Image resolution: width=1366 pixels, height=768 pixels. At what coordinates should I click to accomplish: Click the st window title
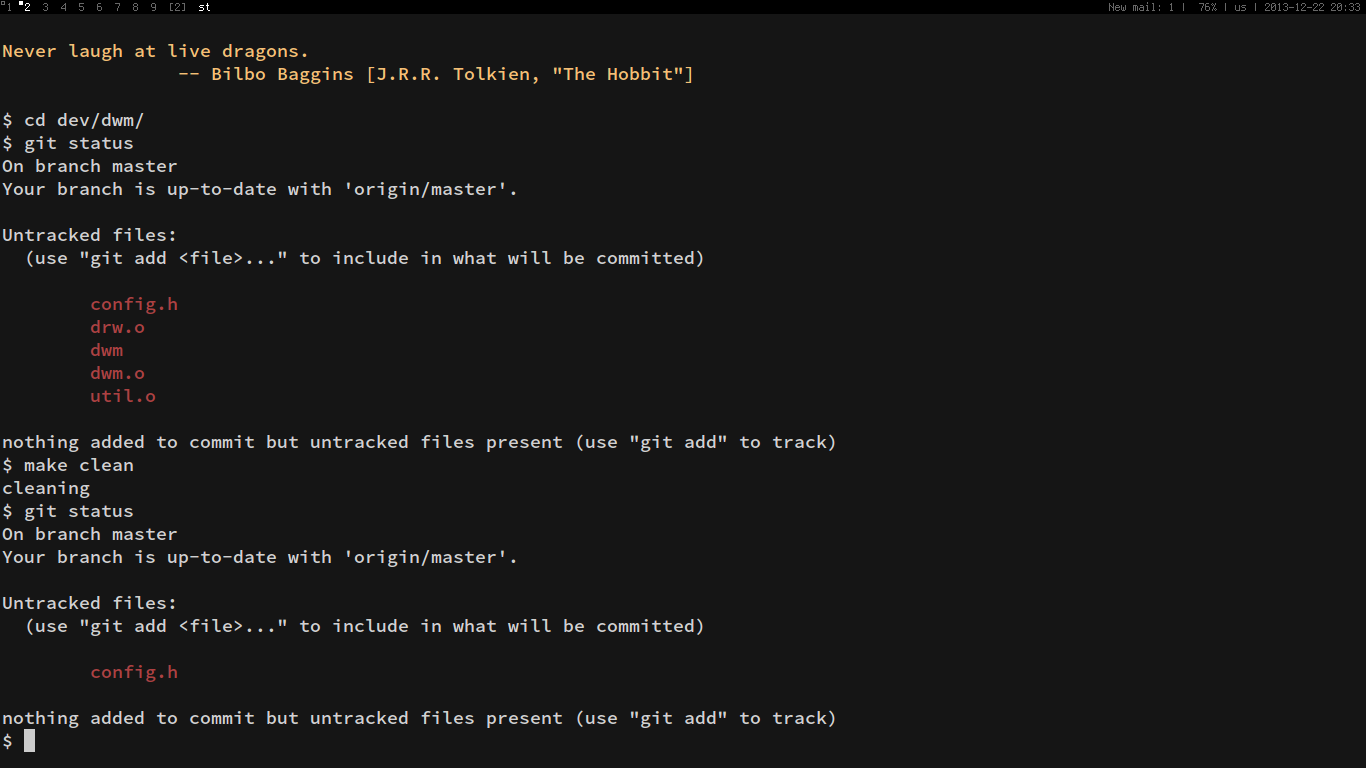204,7
